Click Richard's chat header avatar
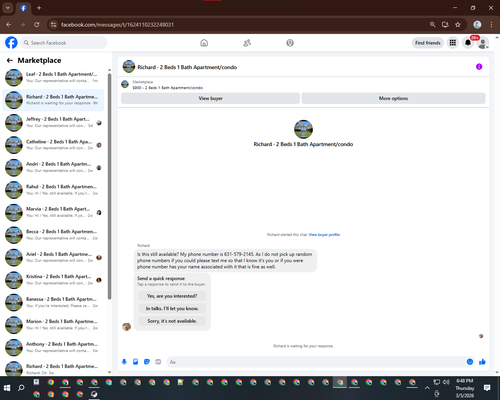Image resolution: width=500 pixels, height=400 pixels. click(x=129, y=67)
